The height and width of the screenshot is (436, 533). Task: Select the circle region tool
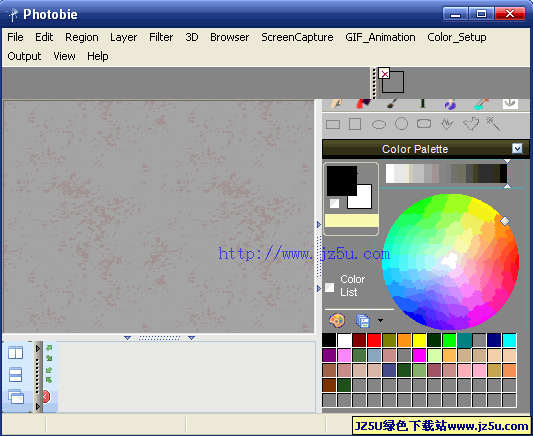pyautogui.click(x=401, y=124)
